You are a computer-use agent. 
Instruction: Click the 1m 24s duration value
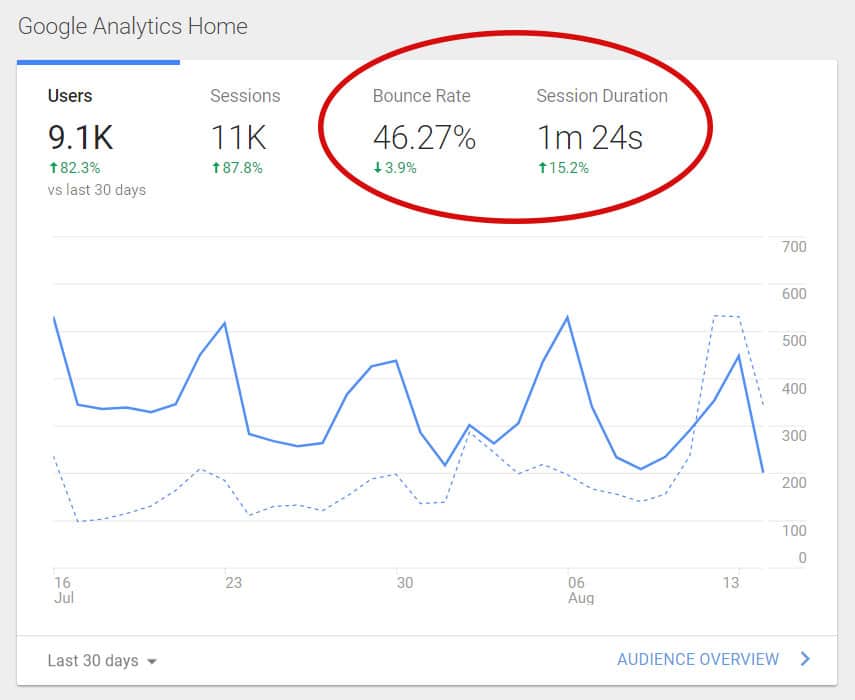pos(590,137)
